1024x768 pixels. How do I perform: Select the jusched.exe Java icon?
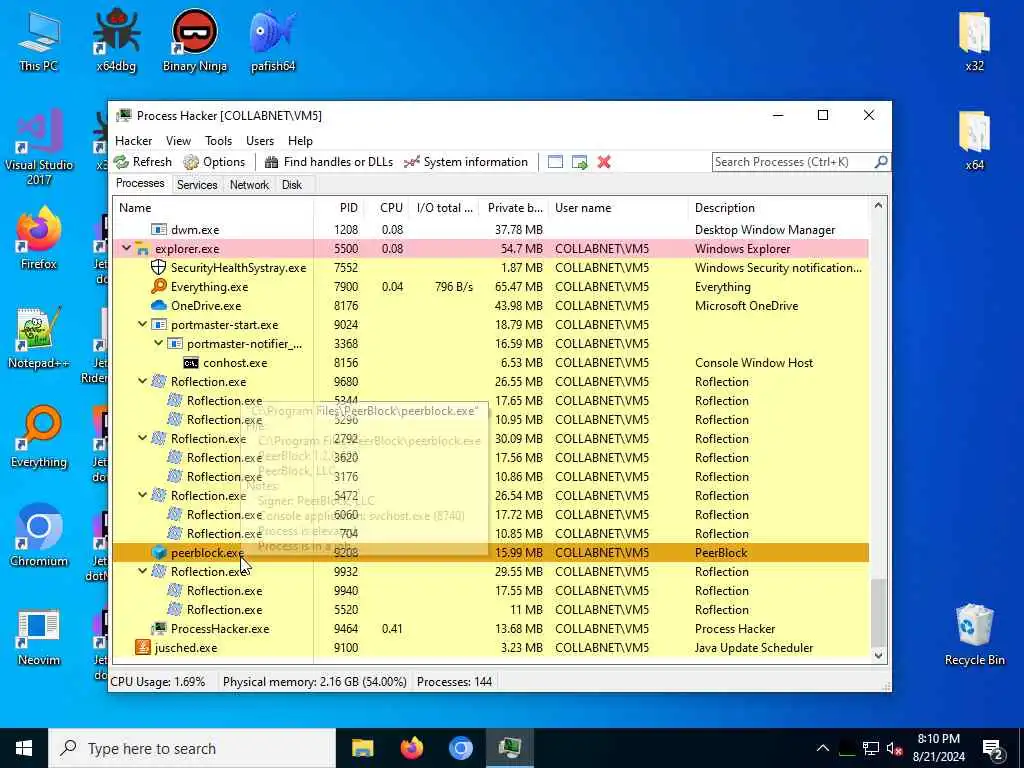pyautogui.click(x=142, y=647)
